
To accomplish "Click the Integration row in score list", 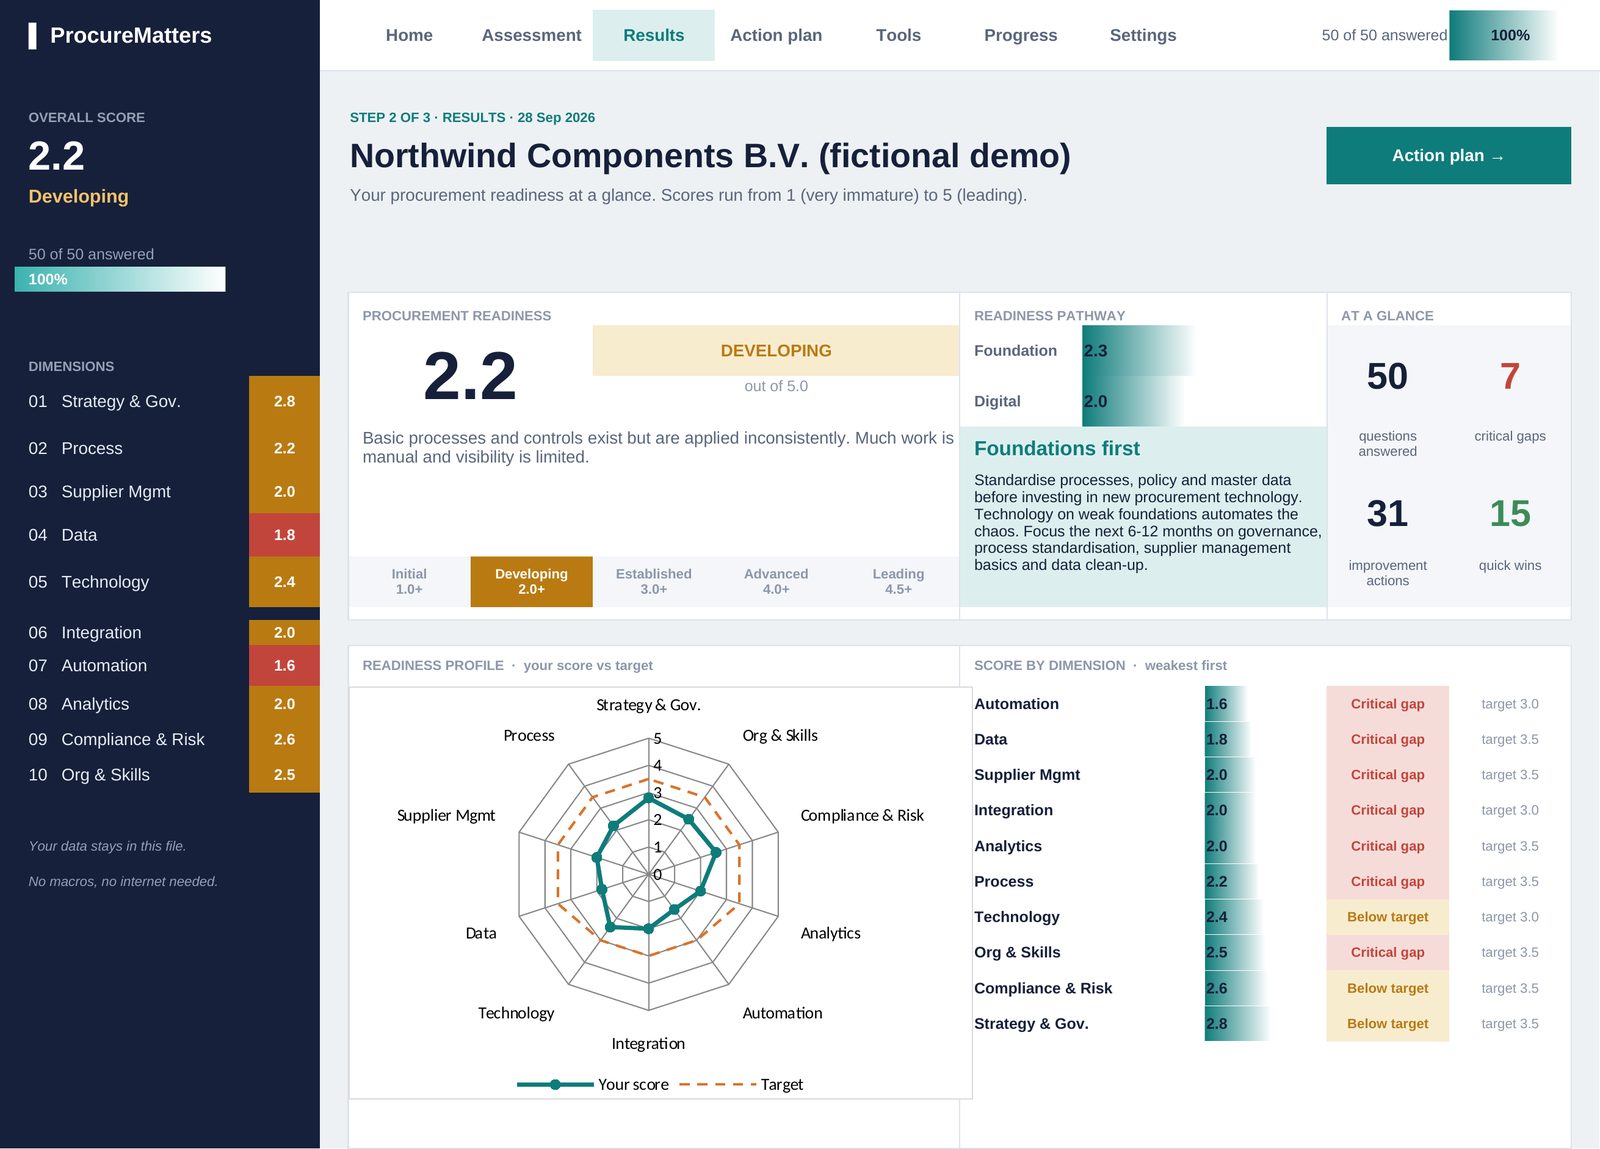I will [x=1265, y=810].
